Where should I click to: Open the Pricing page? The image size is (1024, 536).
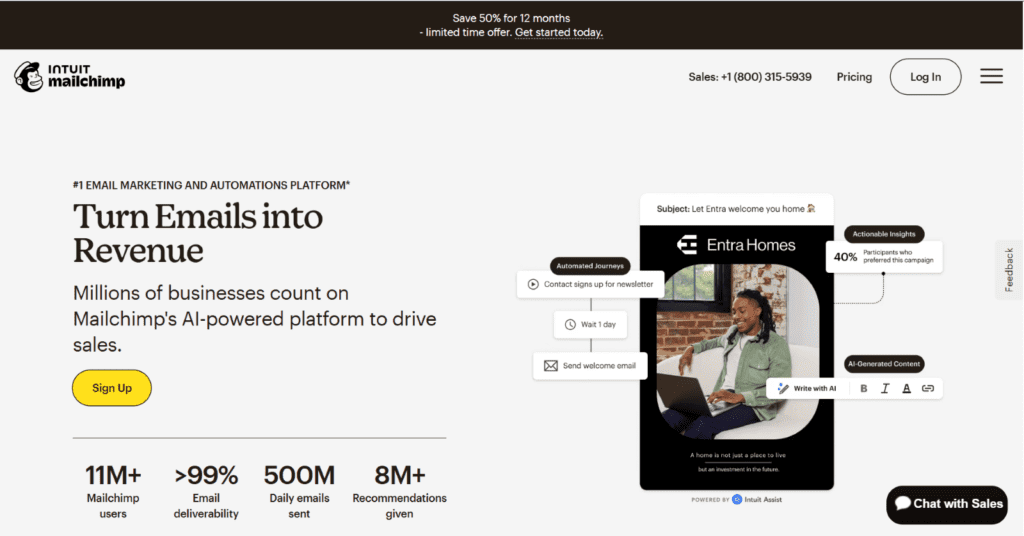854,77
